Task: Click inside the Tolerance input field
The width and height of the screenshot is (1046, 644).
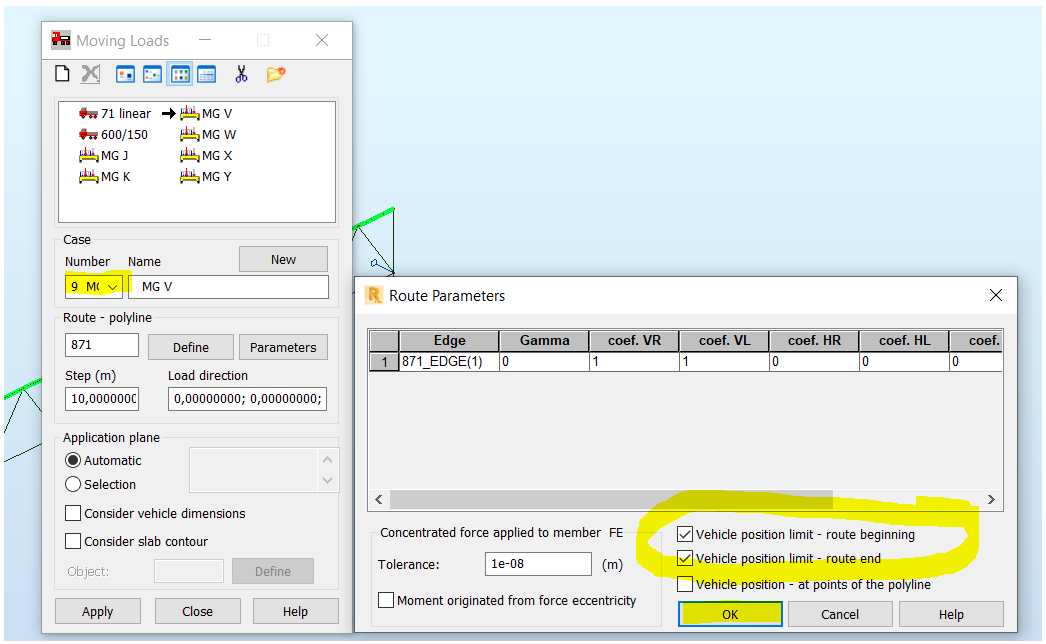Action: (x=537, y=563)
